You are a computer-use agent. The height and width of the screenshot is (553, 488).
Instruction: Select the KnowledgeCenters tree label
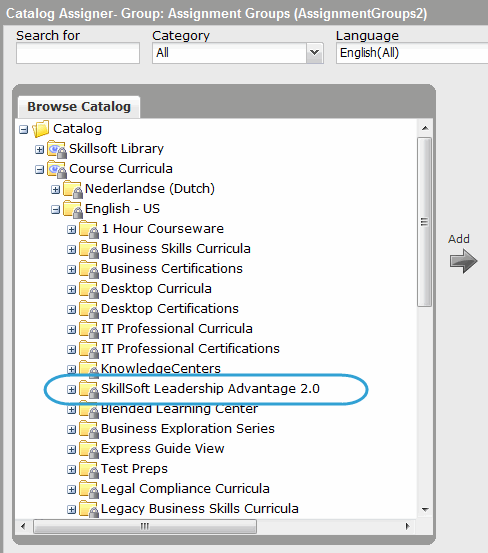pyautogui.click(x=161, y=369)
